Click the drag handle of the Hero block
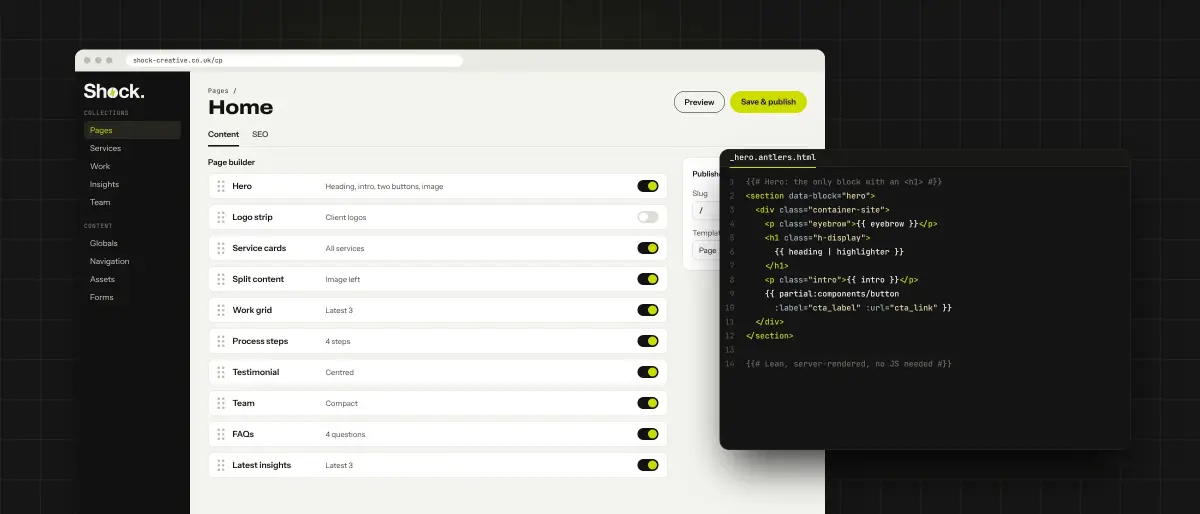 [x=221, y=186]
